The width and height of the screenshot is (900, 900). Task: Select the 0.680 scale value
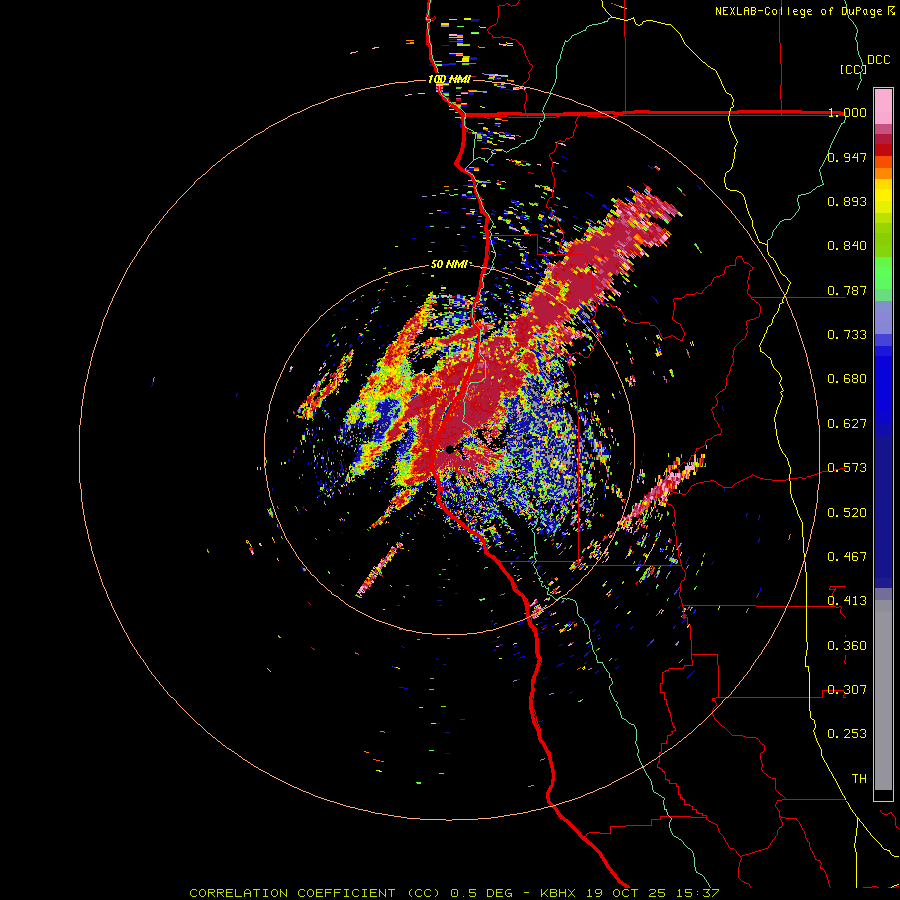coord(847,379)
